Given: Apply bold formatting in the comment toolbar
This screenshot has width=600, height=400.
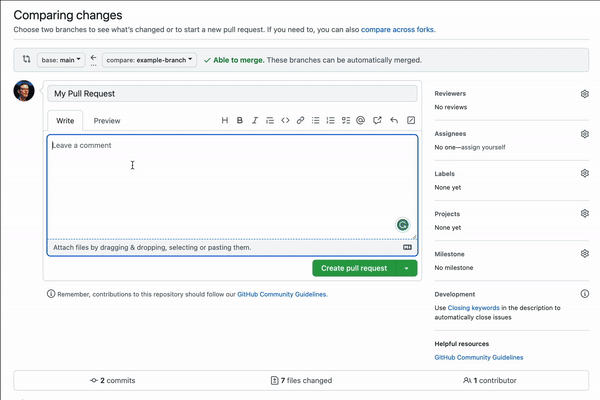Looking at the screenshot, I should 240,121.
